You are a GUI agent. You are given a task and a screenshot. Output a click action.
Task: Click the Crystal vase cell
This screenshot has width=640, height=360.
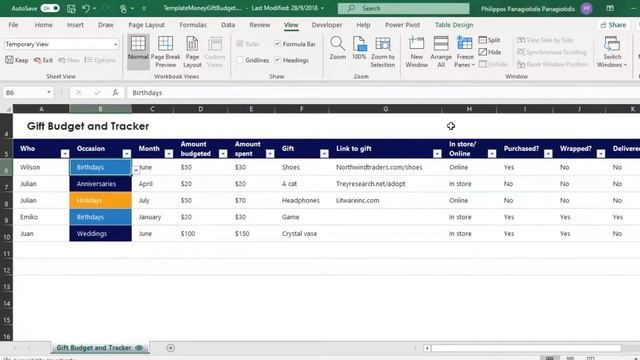click(302, 233)
